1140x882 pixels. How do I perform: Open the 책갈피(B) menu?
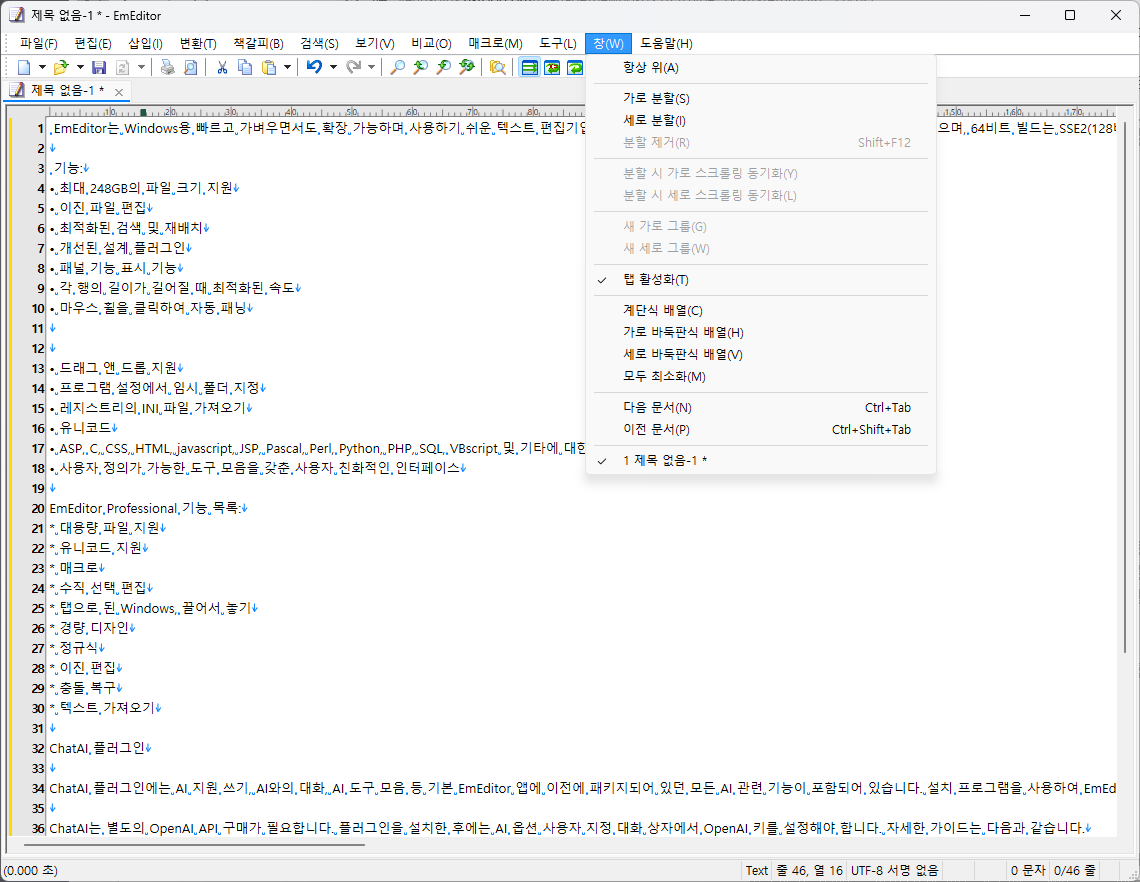click(258, 44)
